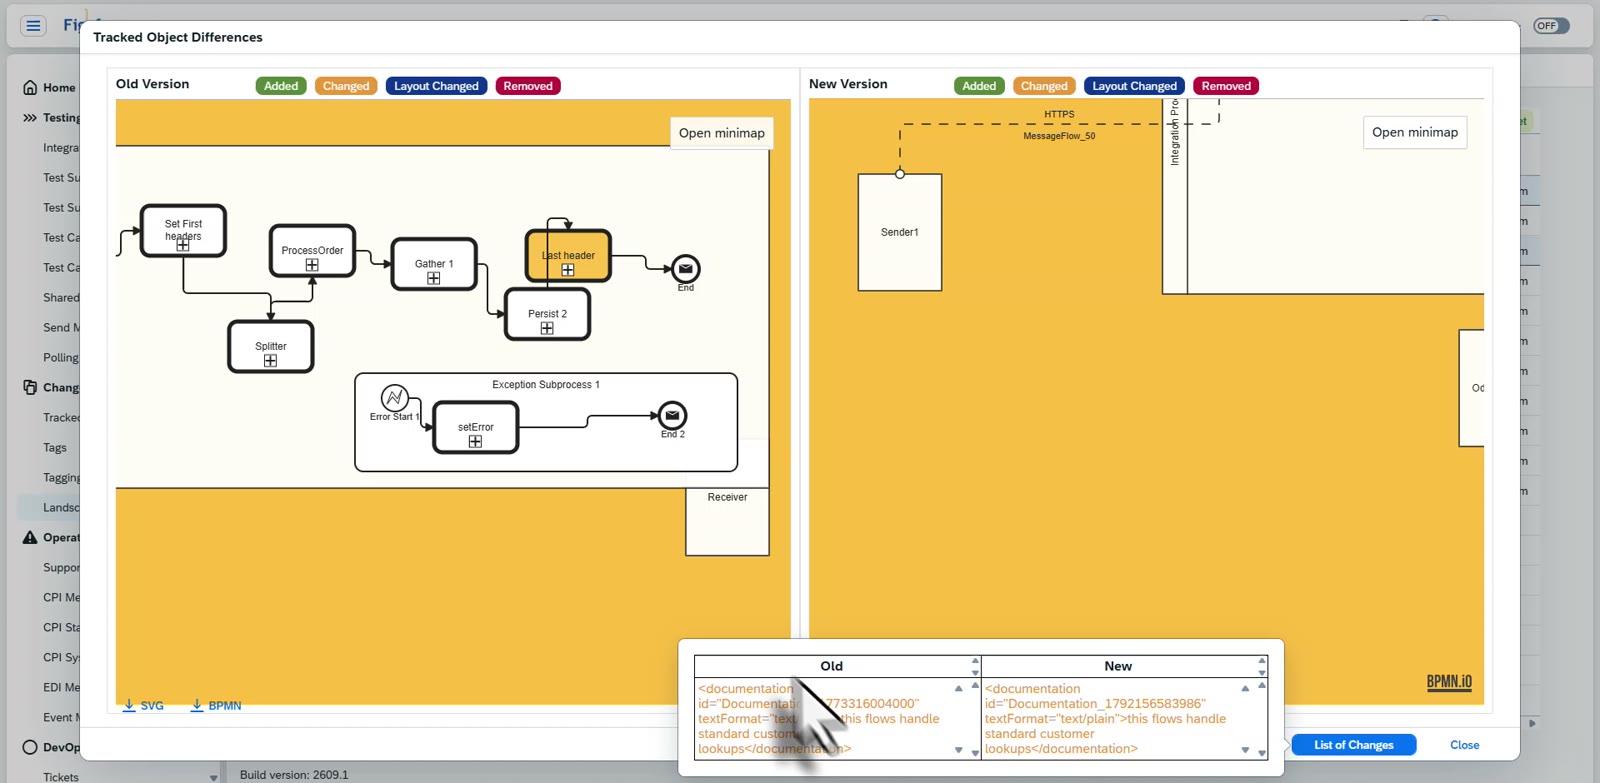
Task: Click Old column header sort arrows
Action: click(x=975, y=666)
